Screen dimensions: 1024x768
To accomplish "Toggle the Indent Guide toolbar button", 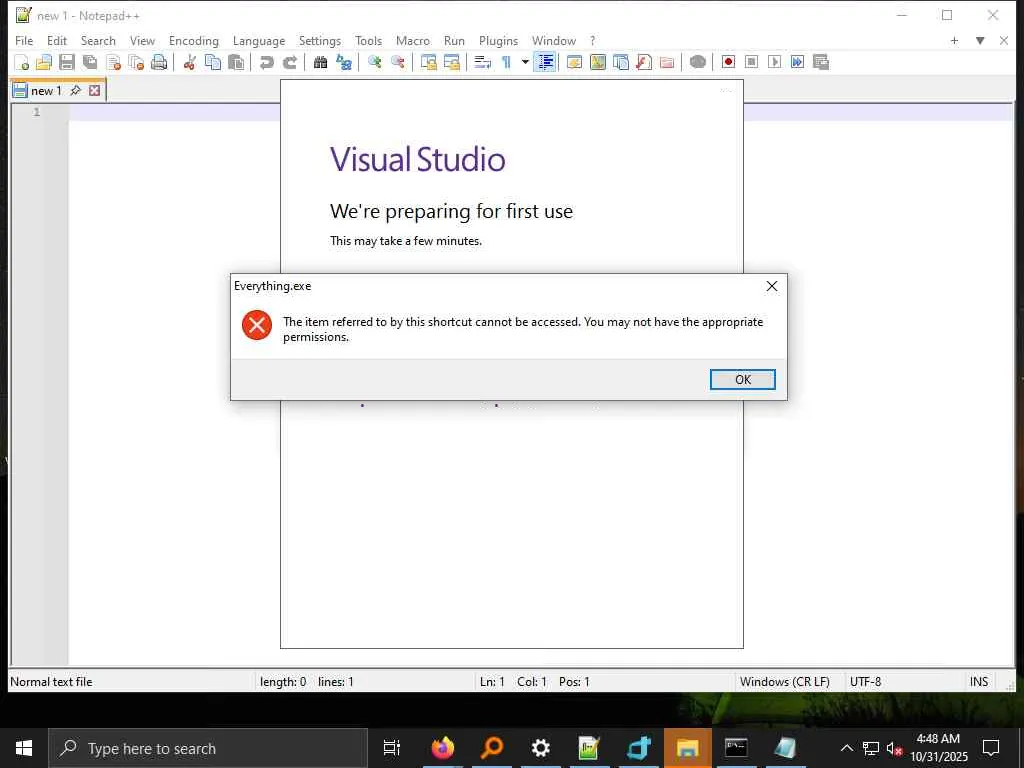I will (x=545, y=62).
